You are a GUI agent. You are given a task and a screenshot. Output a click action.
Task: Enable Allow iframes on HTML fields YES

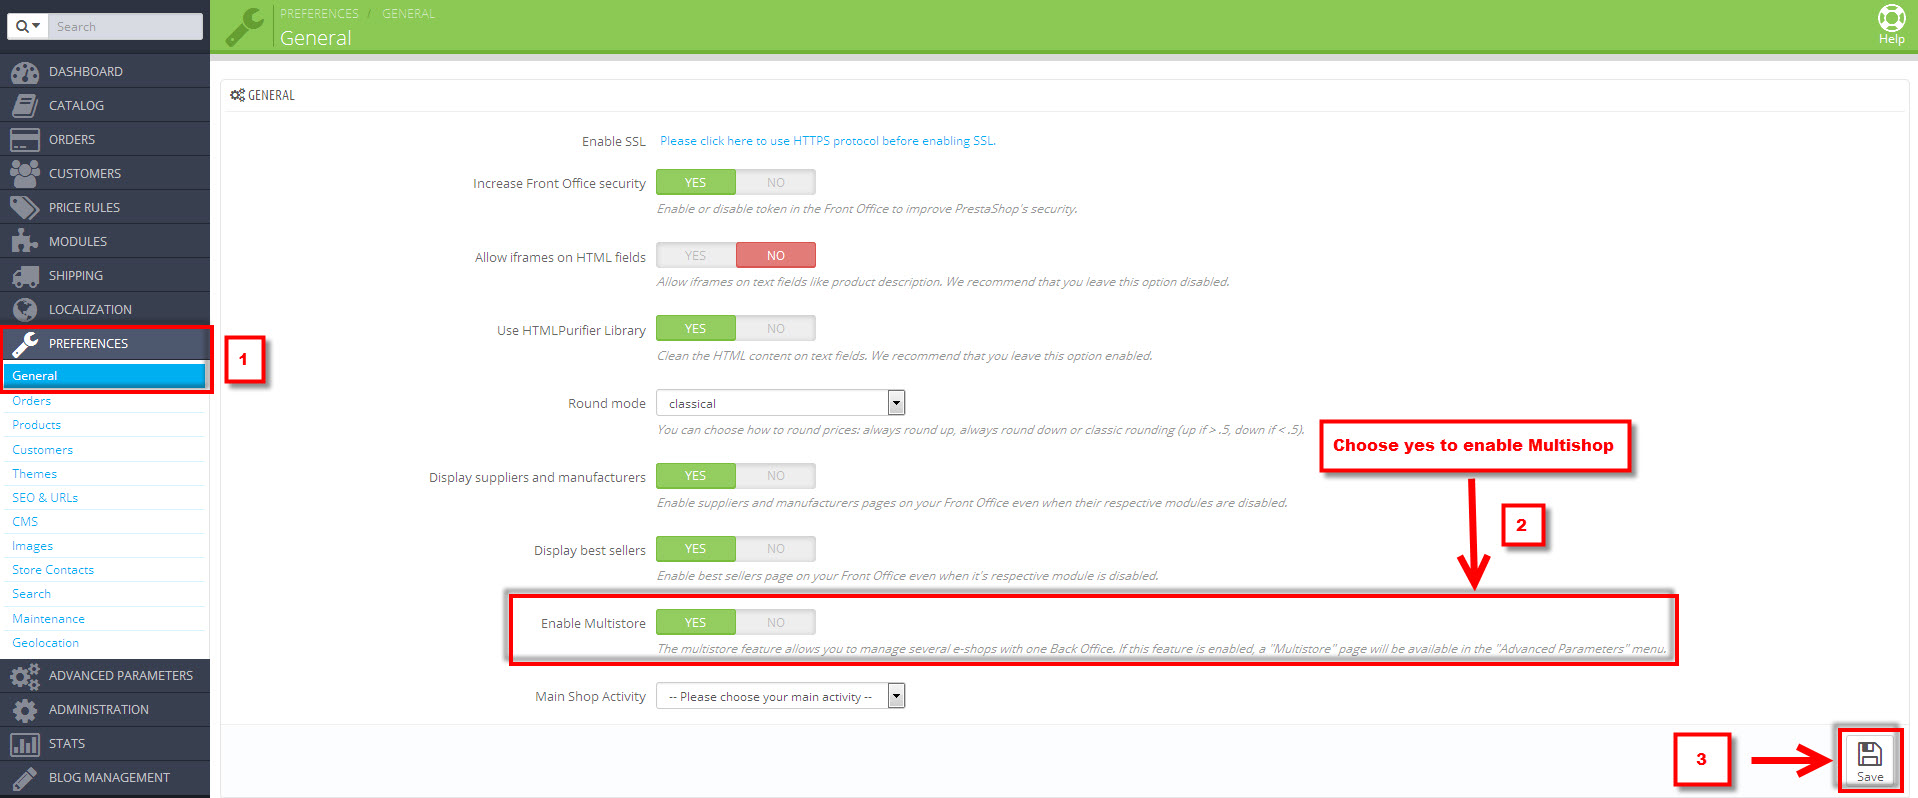(696, 256)
